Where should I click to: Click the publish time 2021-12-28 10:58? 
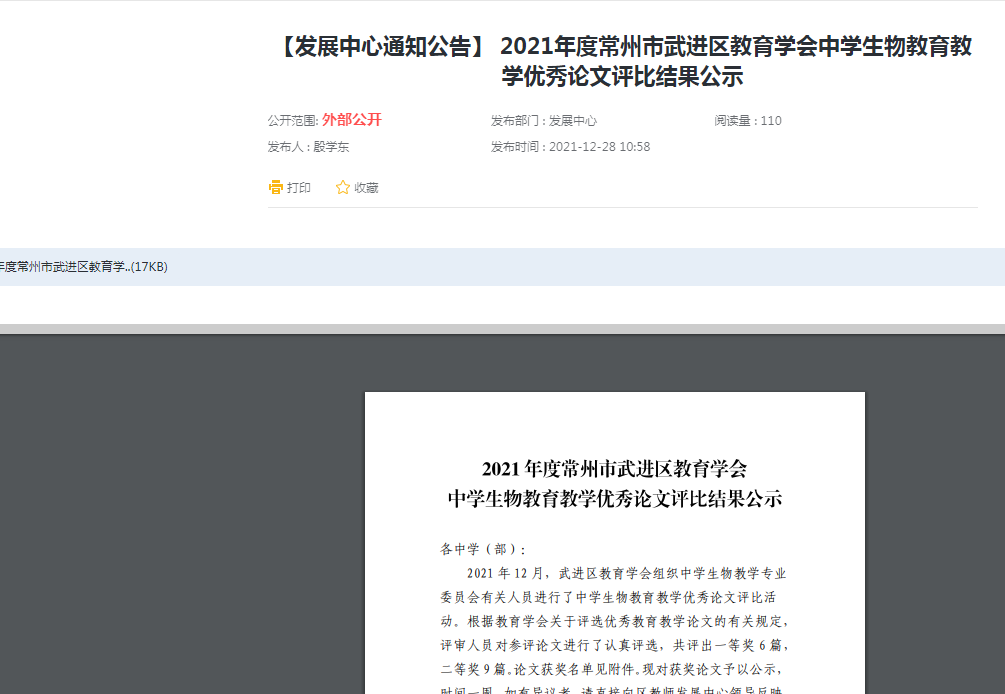[599, 147]
